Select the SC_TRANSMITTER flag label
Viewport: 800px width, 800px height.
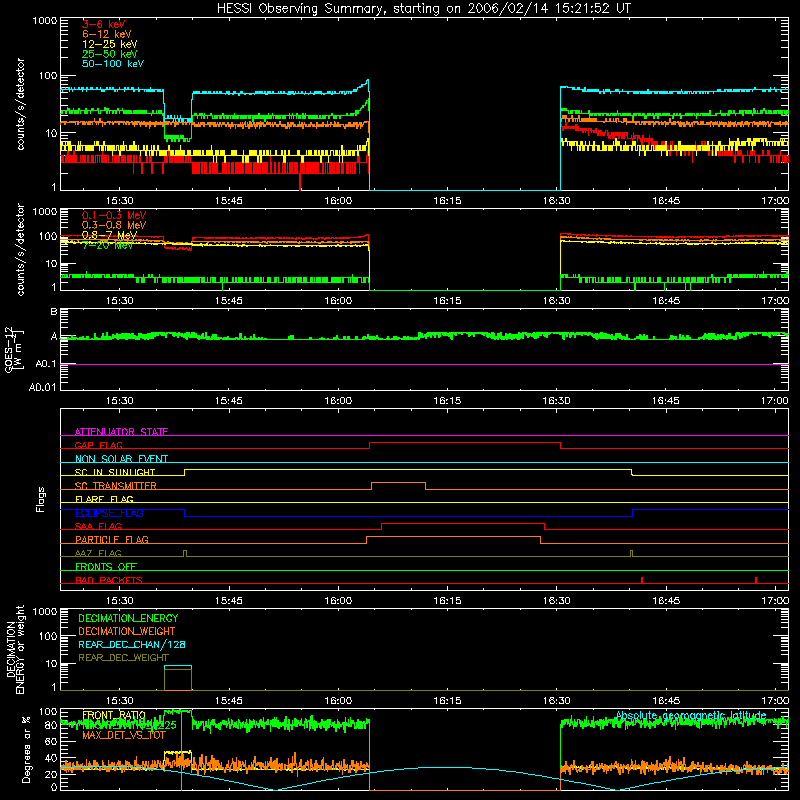(116, 486)
